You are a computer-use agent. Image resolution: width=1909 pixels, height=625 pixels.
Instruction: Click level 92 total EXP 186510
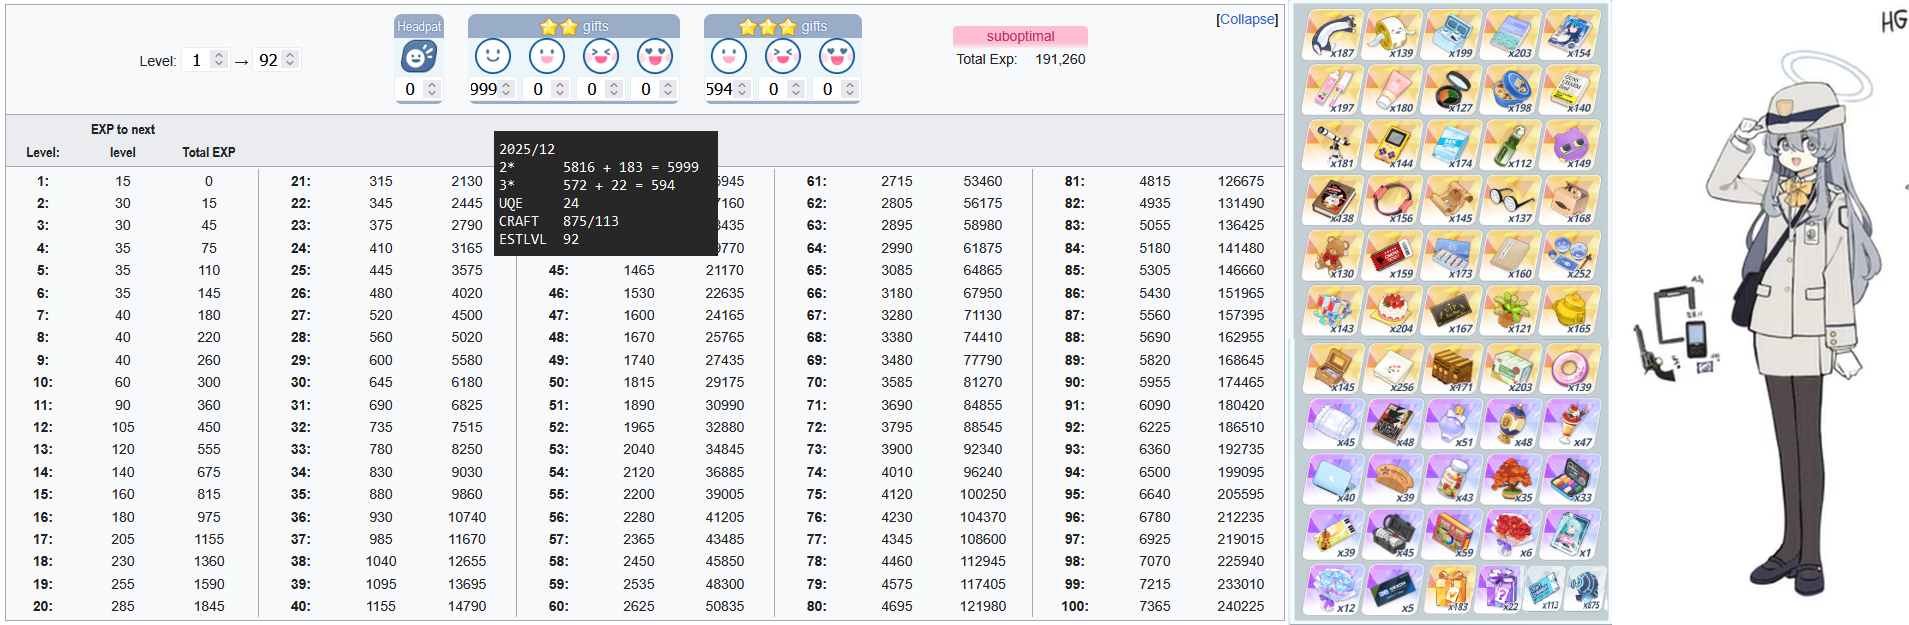coord(1240,427)
